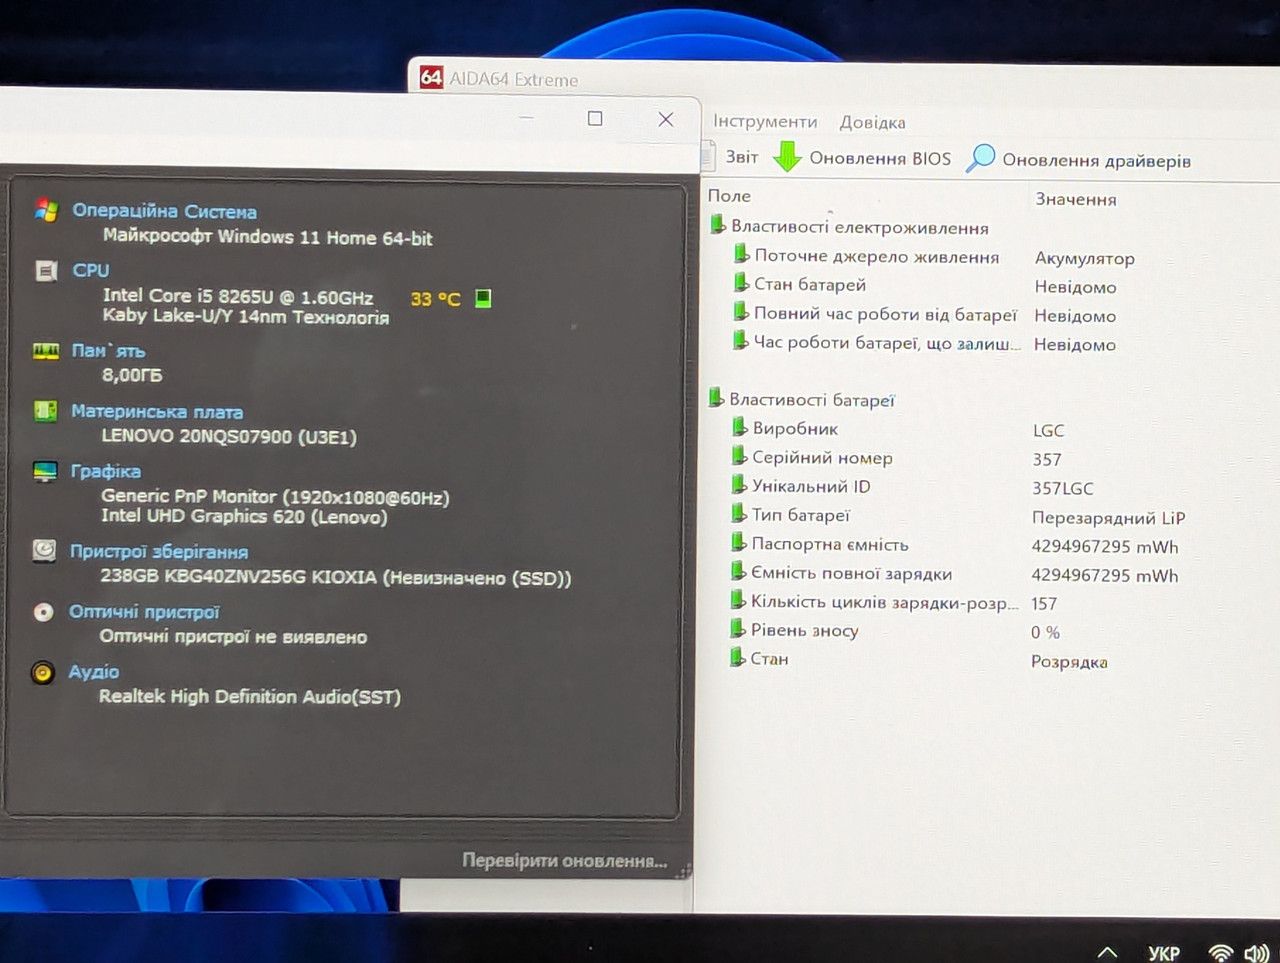Click the speaker icon beside Аудіо
1280x963 pixels.
[x=42, y=672]
